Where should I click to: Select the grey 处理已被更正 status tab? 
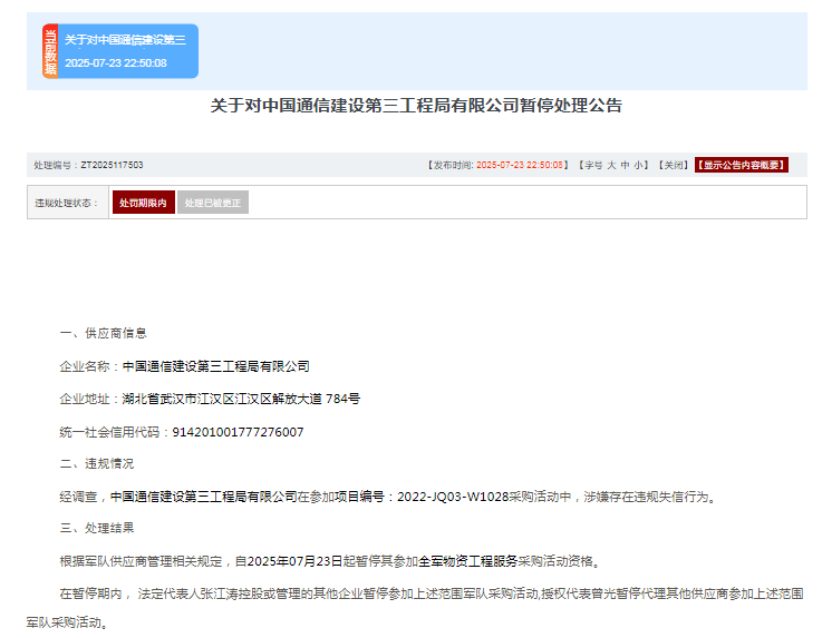[213, 202]
